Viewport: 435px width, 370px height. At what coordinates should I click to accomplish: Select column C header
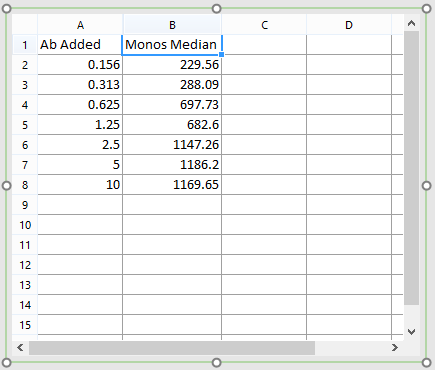264,25
